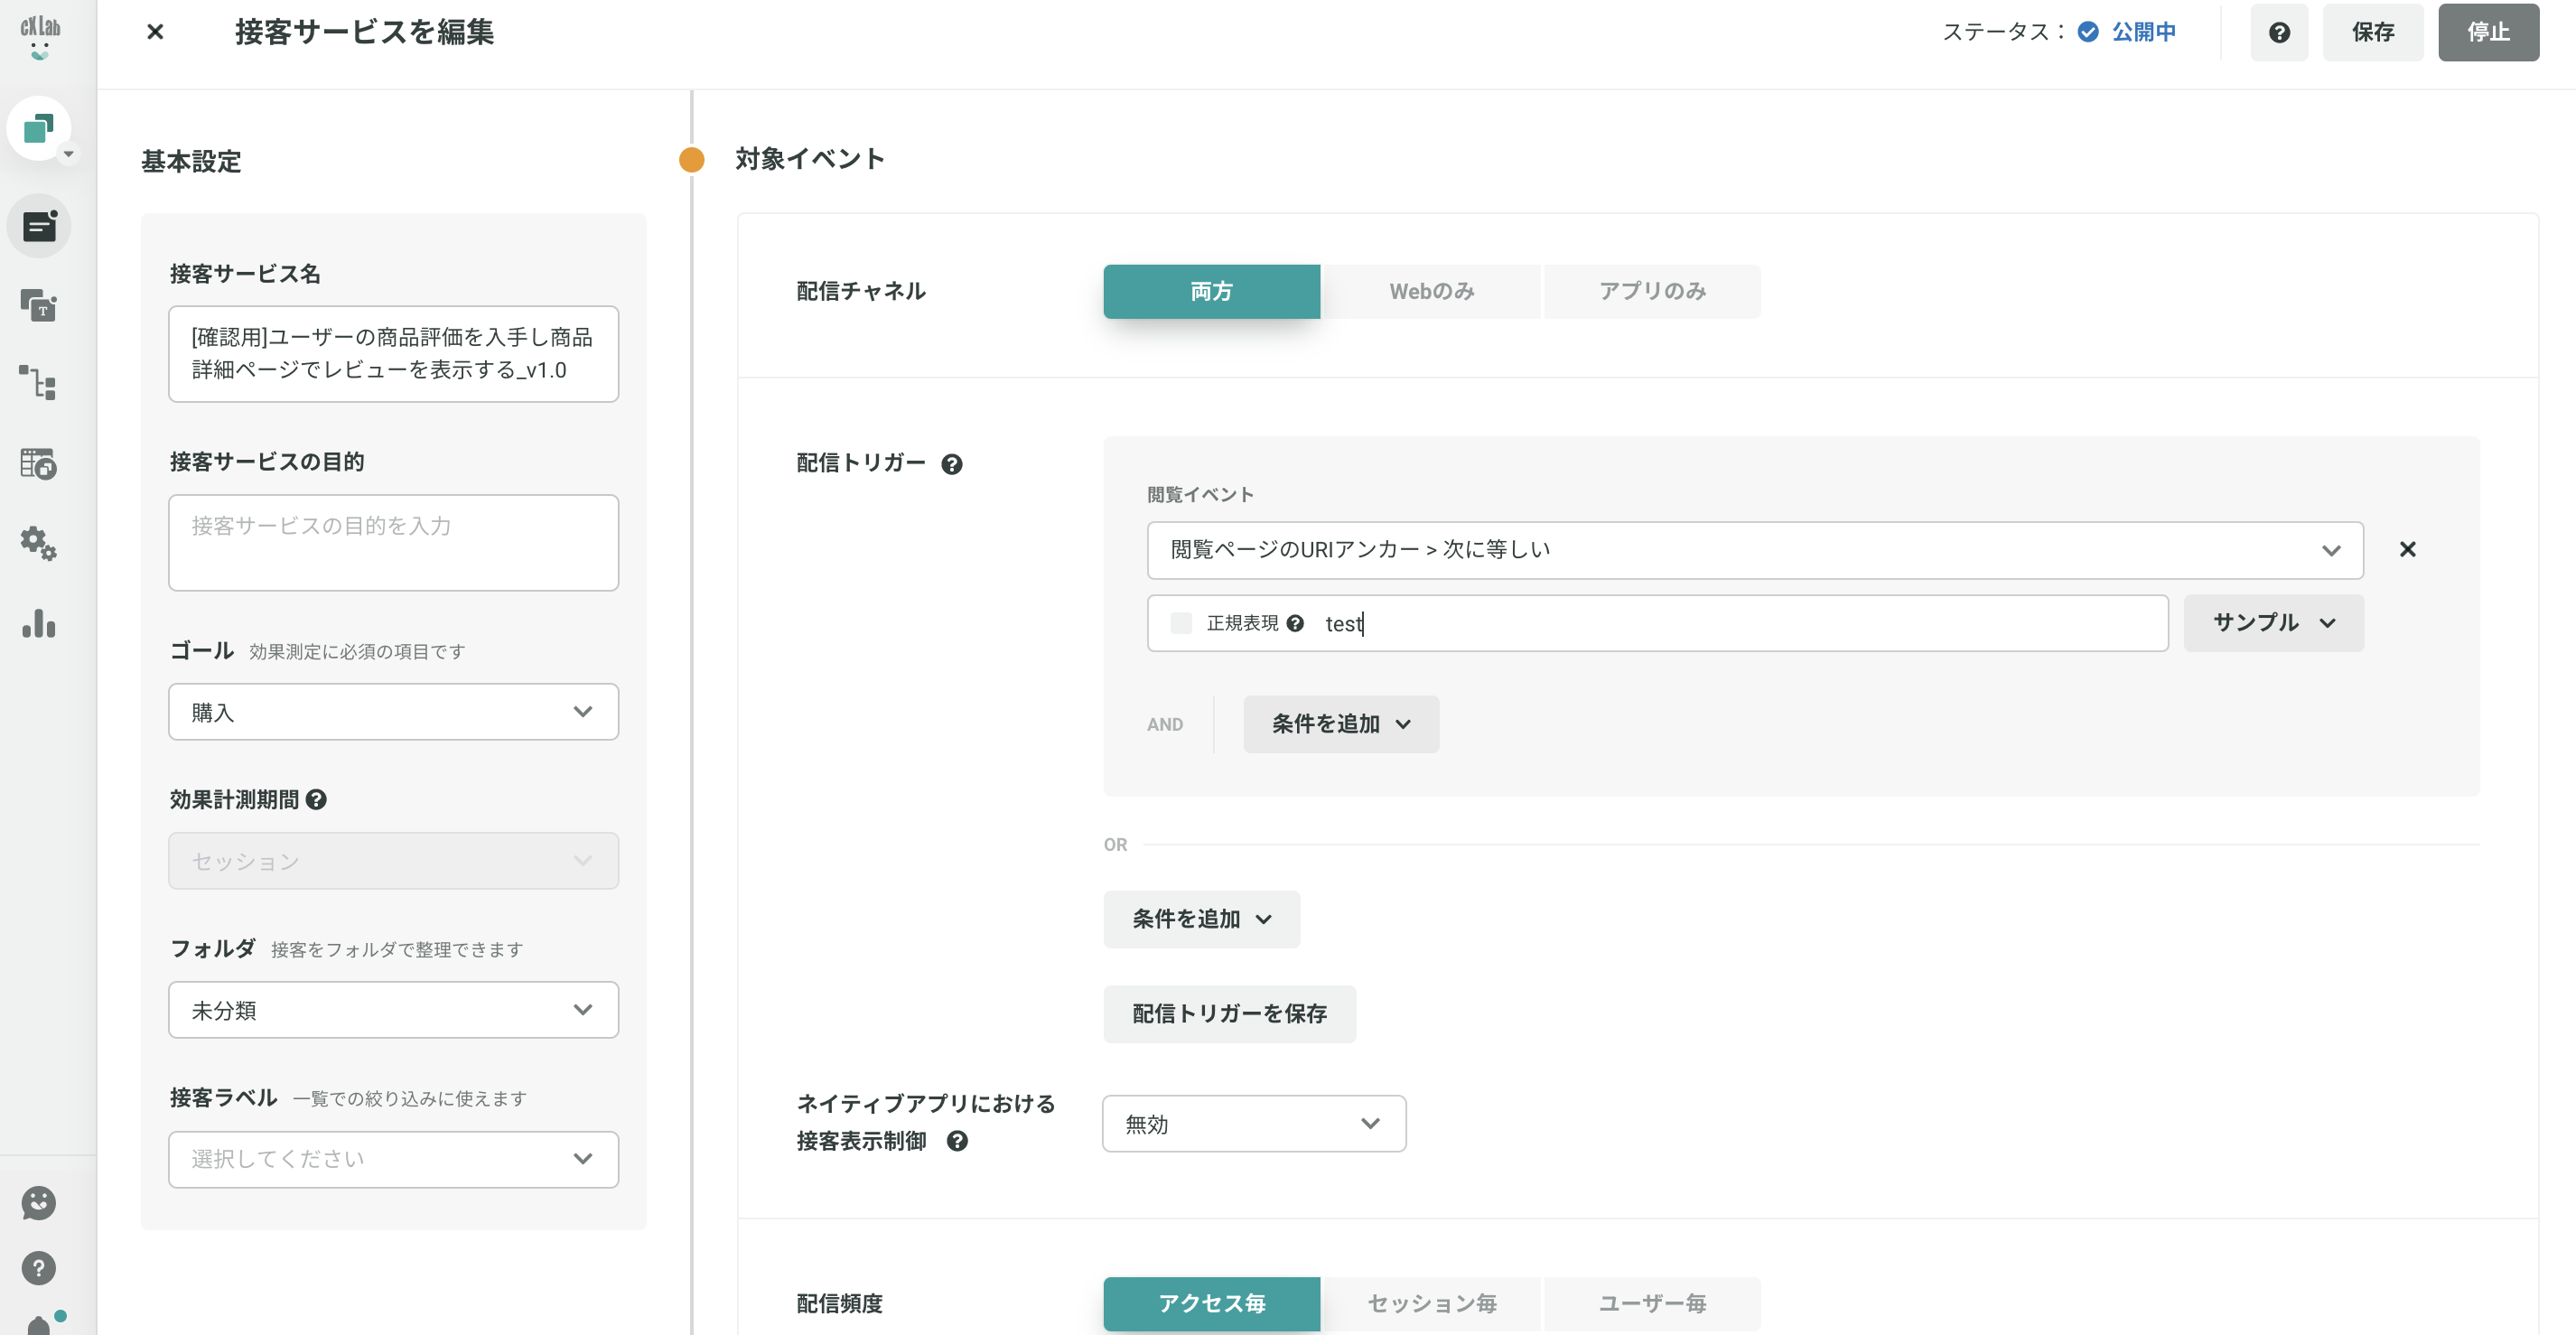Image resolution: width=2576 pixels, height=1335 pixels.
Task: Click help icon next to 配信トリガー
Action: [952, 464]
